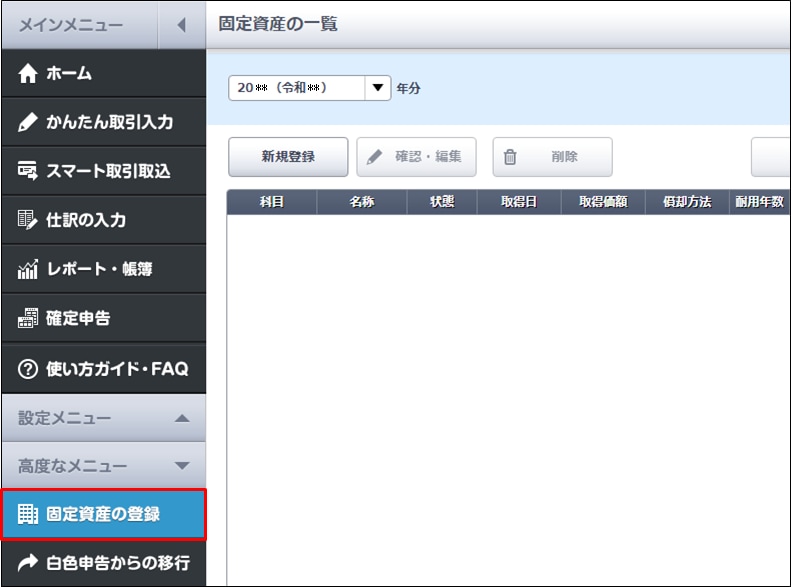Open 使い方ガイド・FAQ menu item
The width and height of the screenshot is (791, 587).
103,369
